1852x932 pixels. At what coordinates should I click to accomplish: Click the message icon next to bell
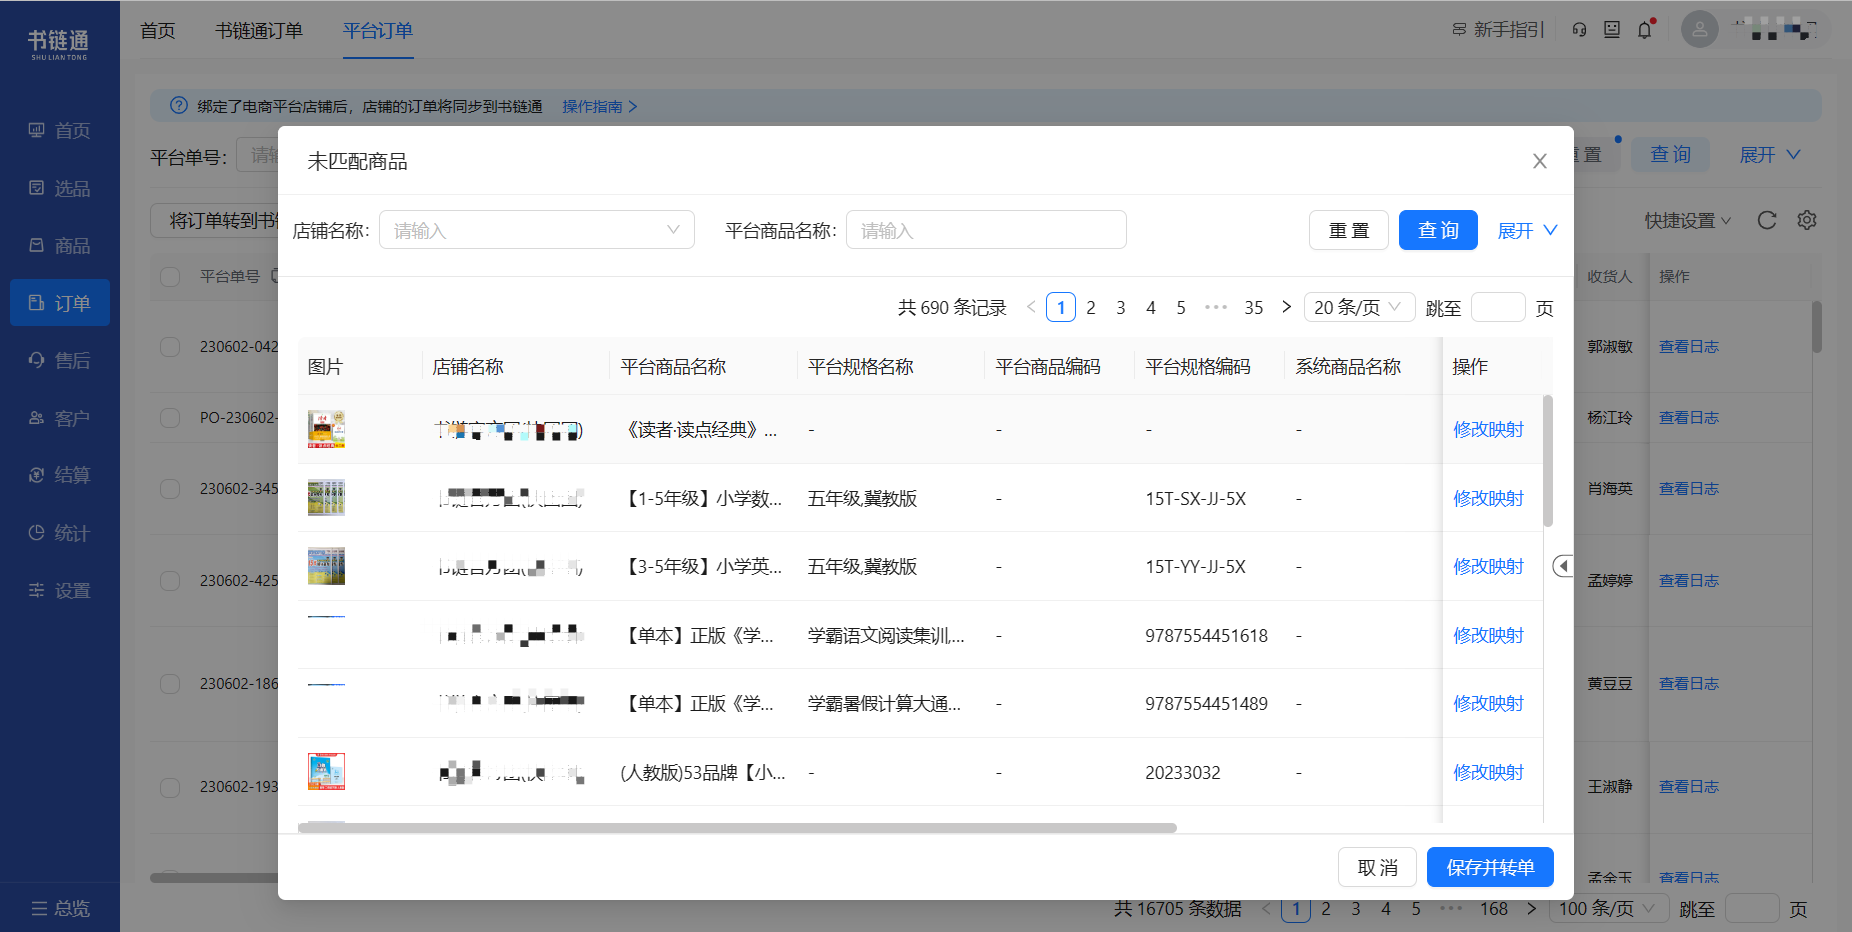(x=1612, y=30)
